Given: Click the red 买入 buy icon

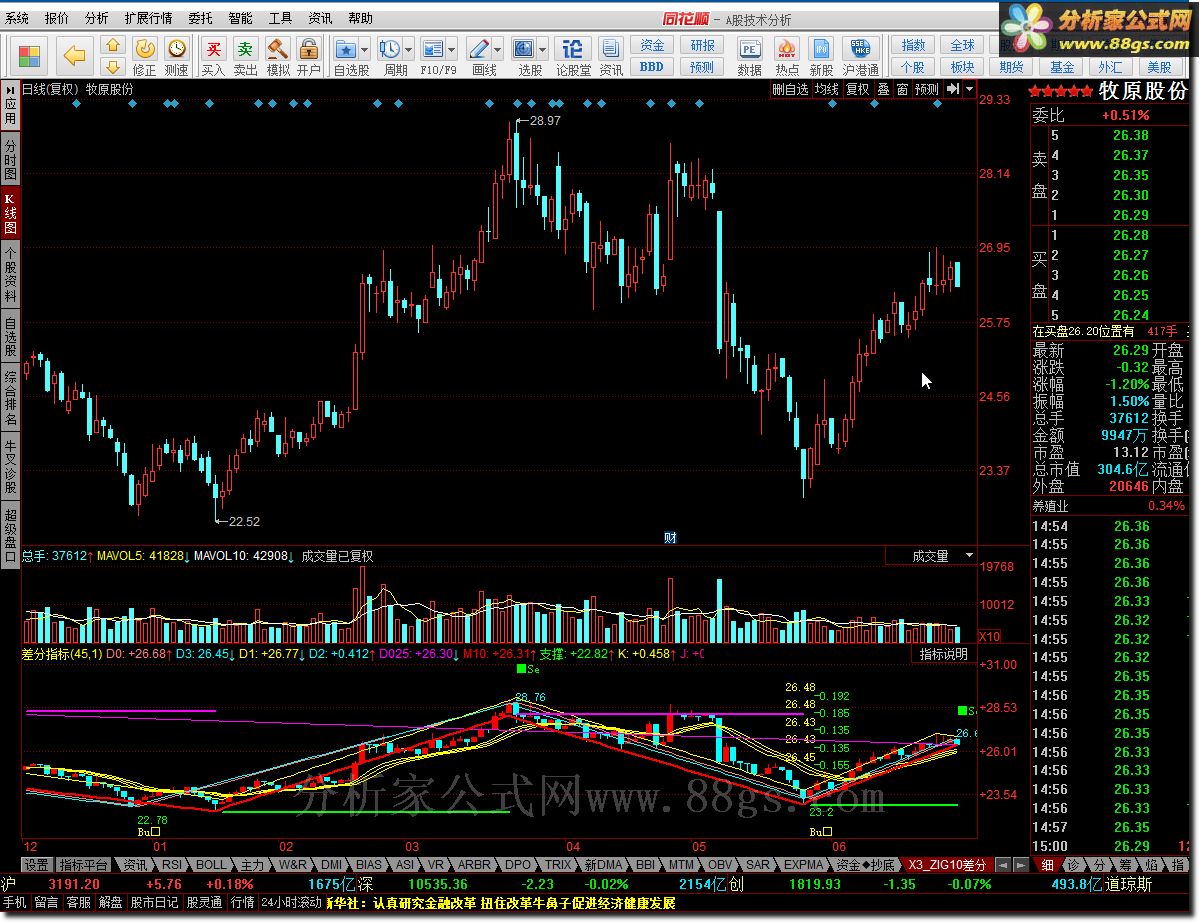Looking at the screenshot, I should pos(213,48).
